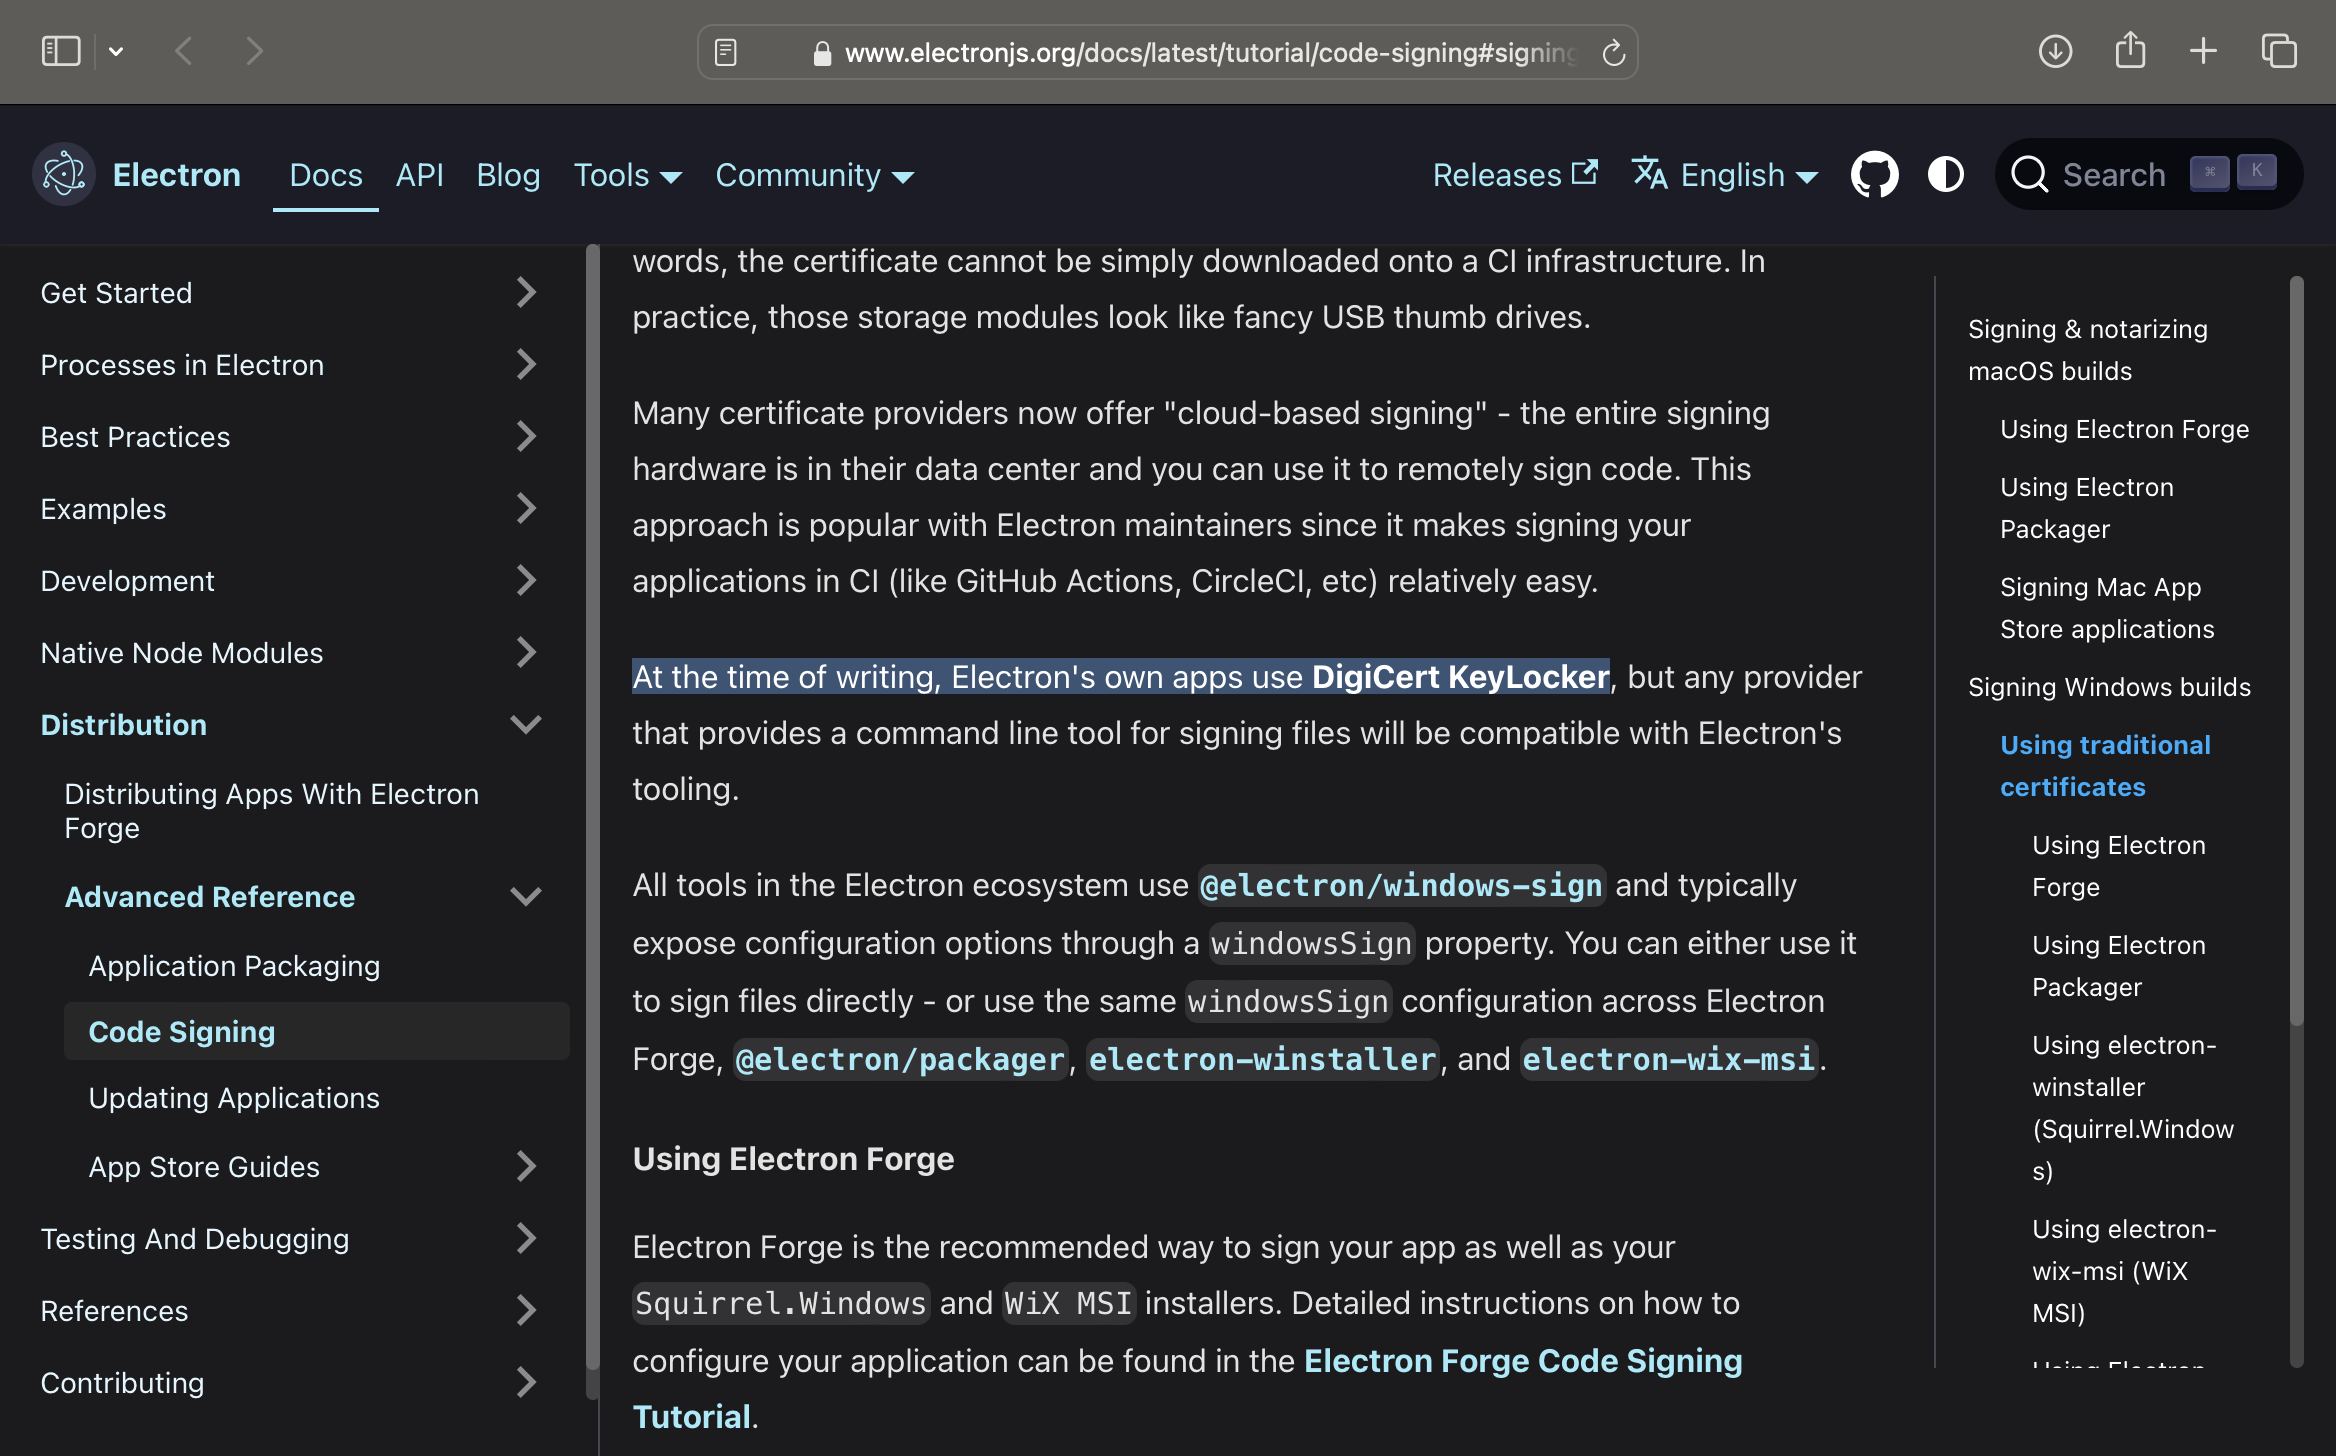
Task: Show the tab overview icon
Action: tap(2279, 51)
